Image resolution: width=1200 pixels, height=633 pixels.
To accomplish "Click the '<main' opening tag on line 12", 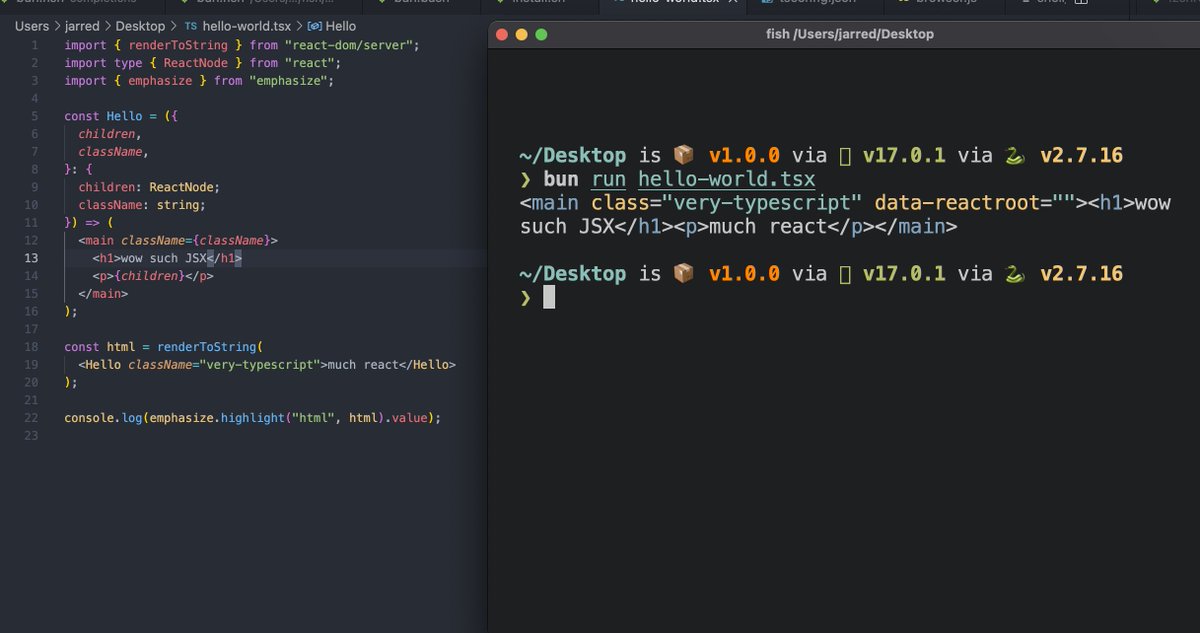I will point(96,241).
